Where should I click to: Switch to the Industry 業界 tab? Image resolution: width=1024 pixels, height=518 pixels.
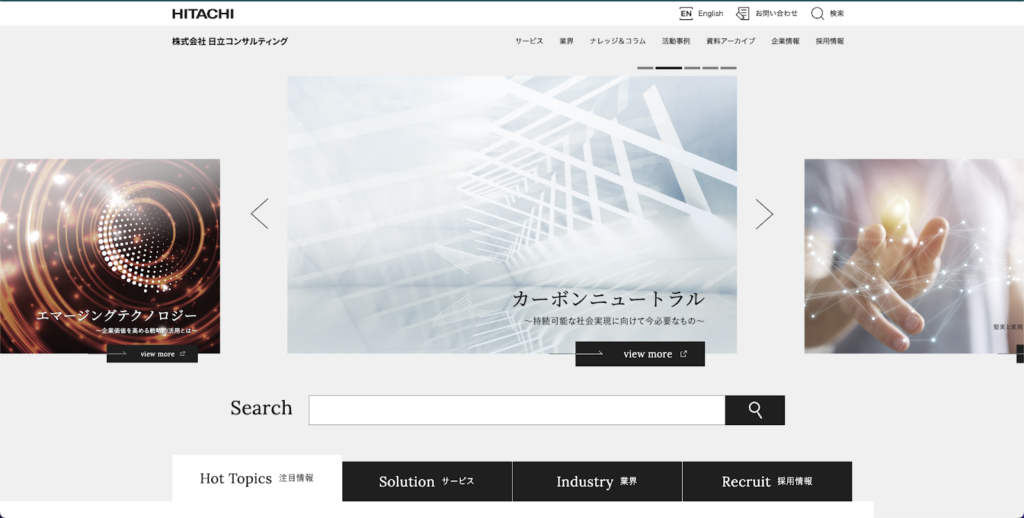click(597, 481)
